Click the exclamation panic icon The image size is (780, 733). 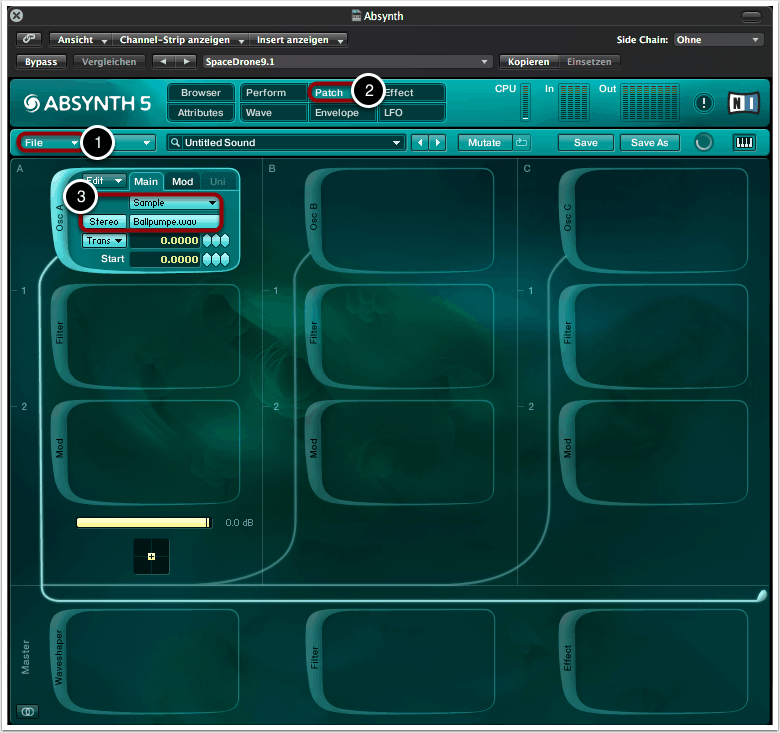(704, 103)
